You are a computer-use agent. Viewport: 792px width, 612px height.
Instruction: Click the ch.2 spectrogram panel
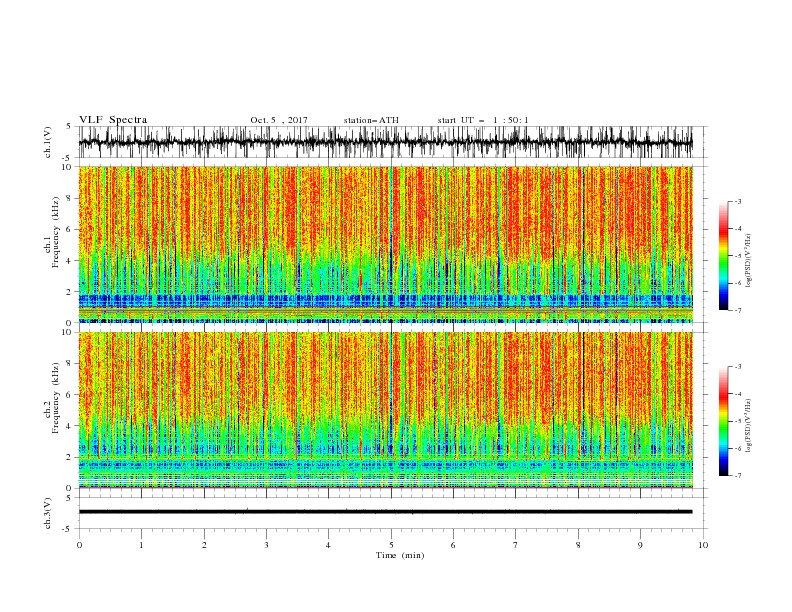386,410
